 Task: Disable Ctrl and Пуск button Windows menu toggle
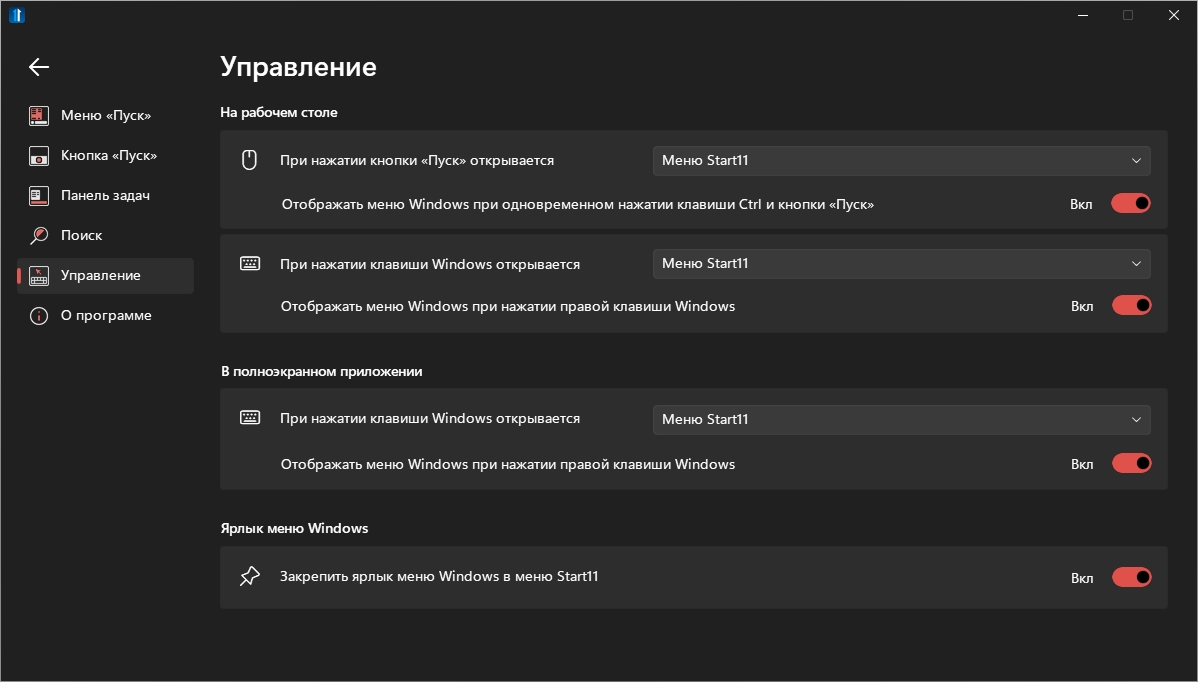click(x=1131, y=204)
